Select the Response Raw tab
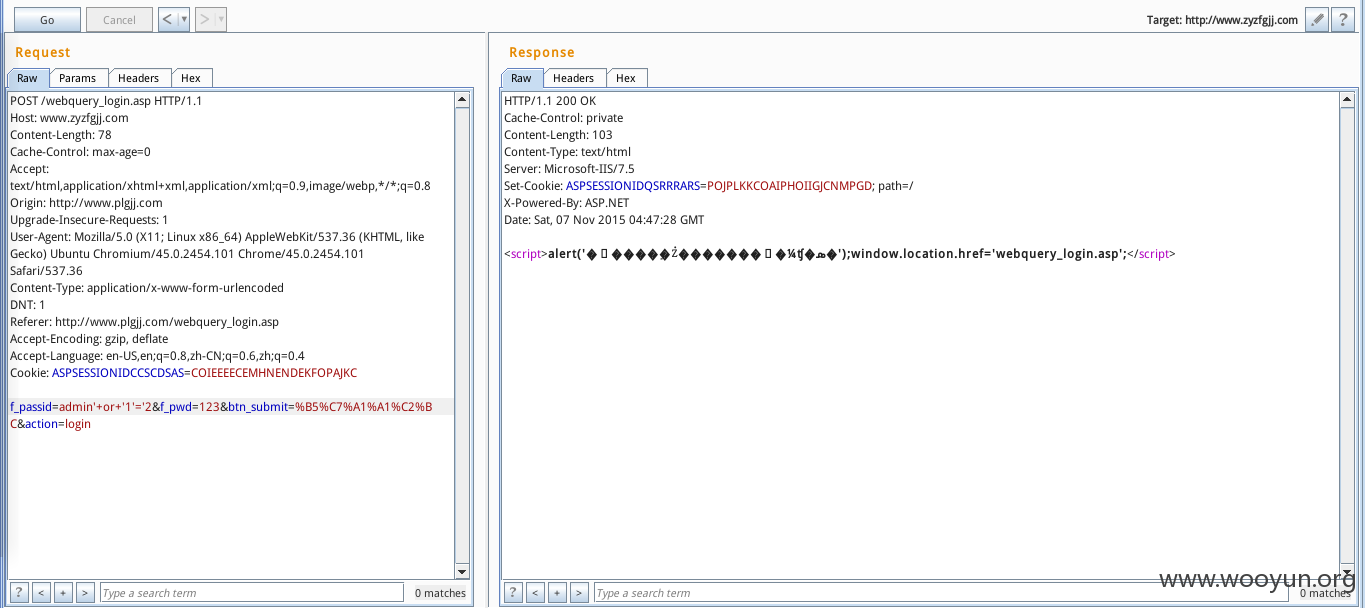This screenshot has width=1365, height=608. (521, 78)
